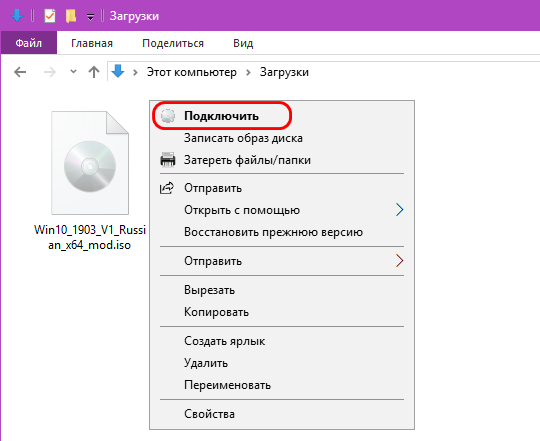Expand arrow next to Открыть с помощью
The width and height of the screenshot is (540, 441).
(399, 210)
